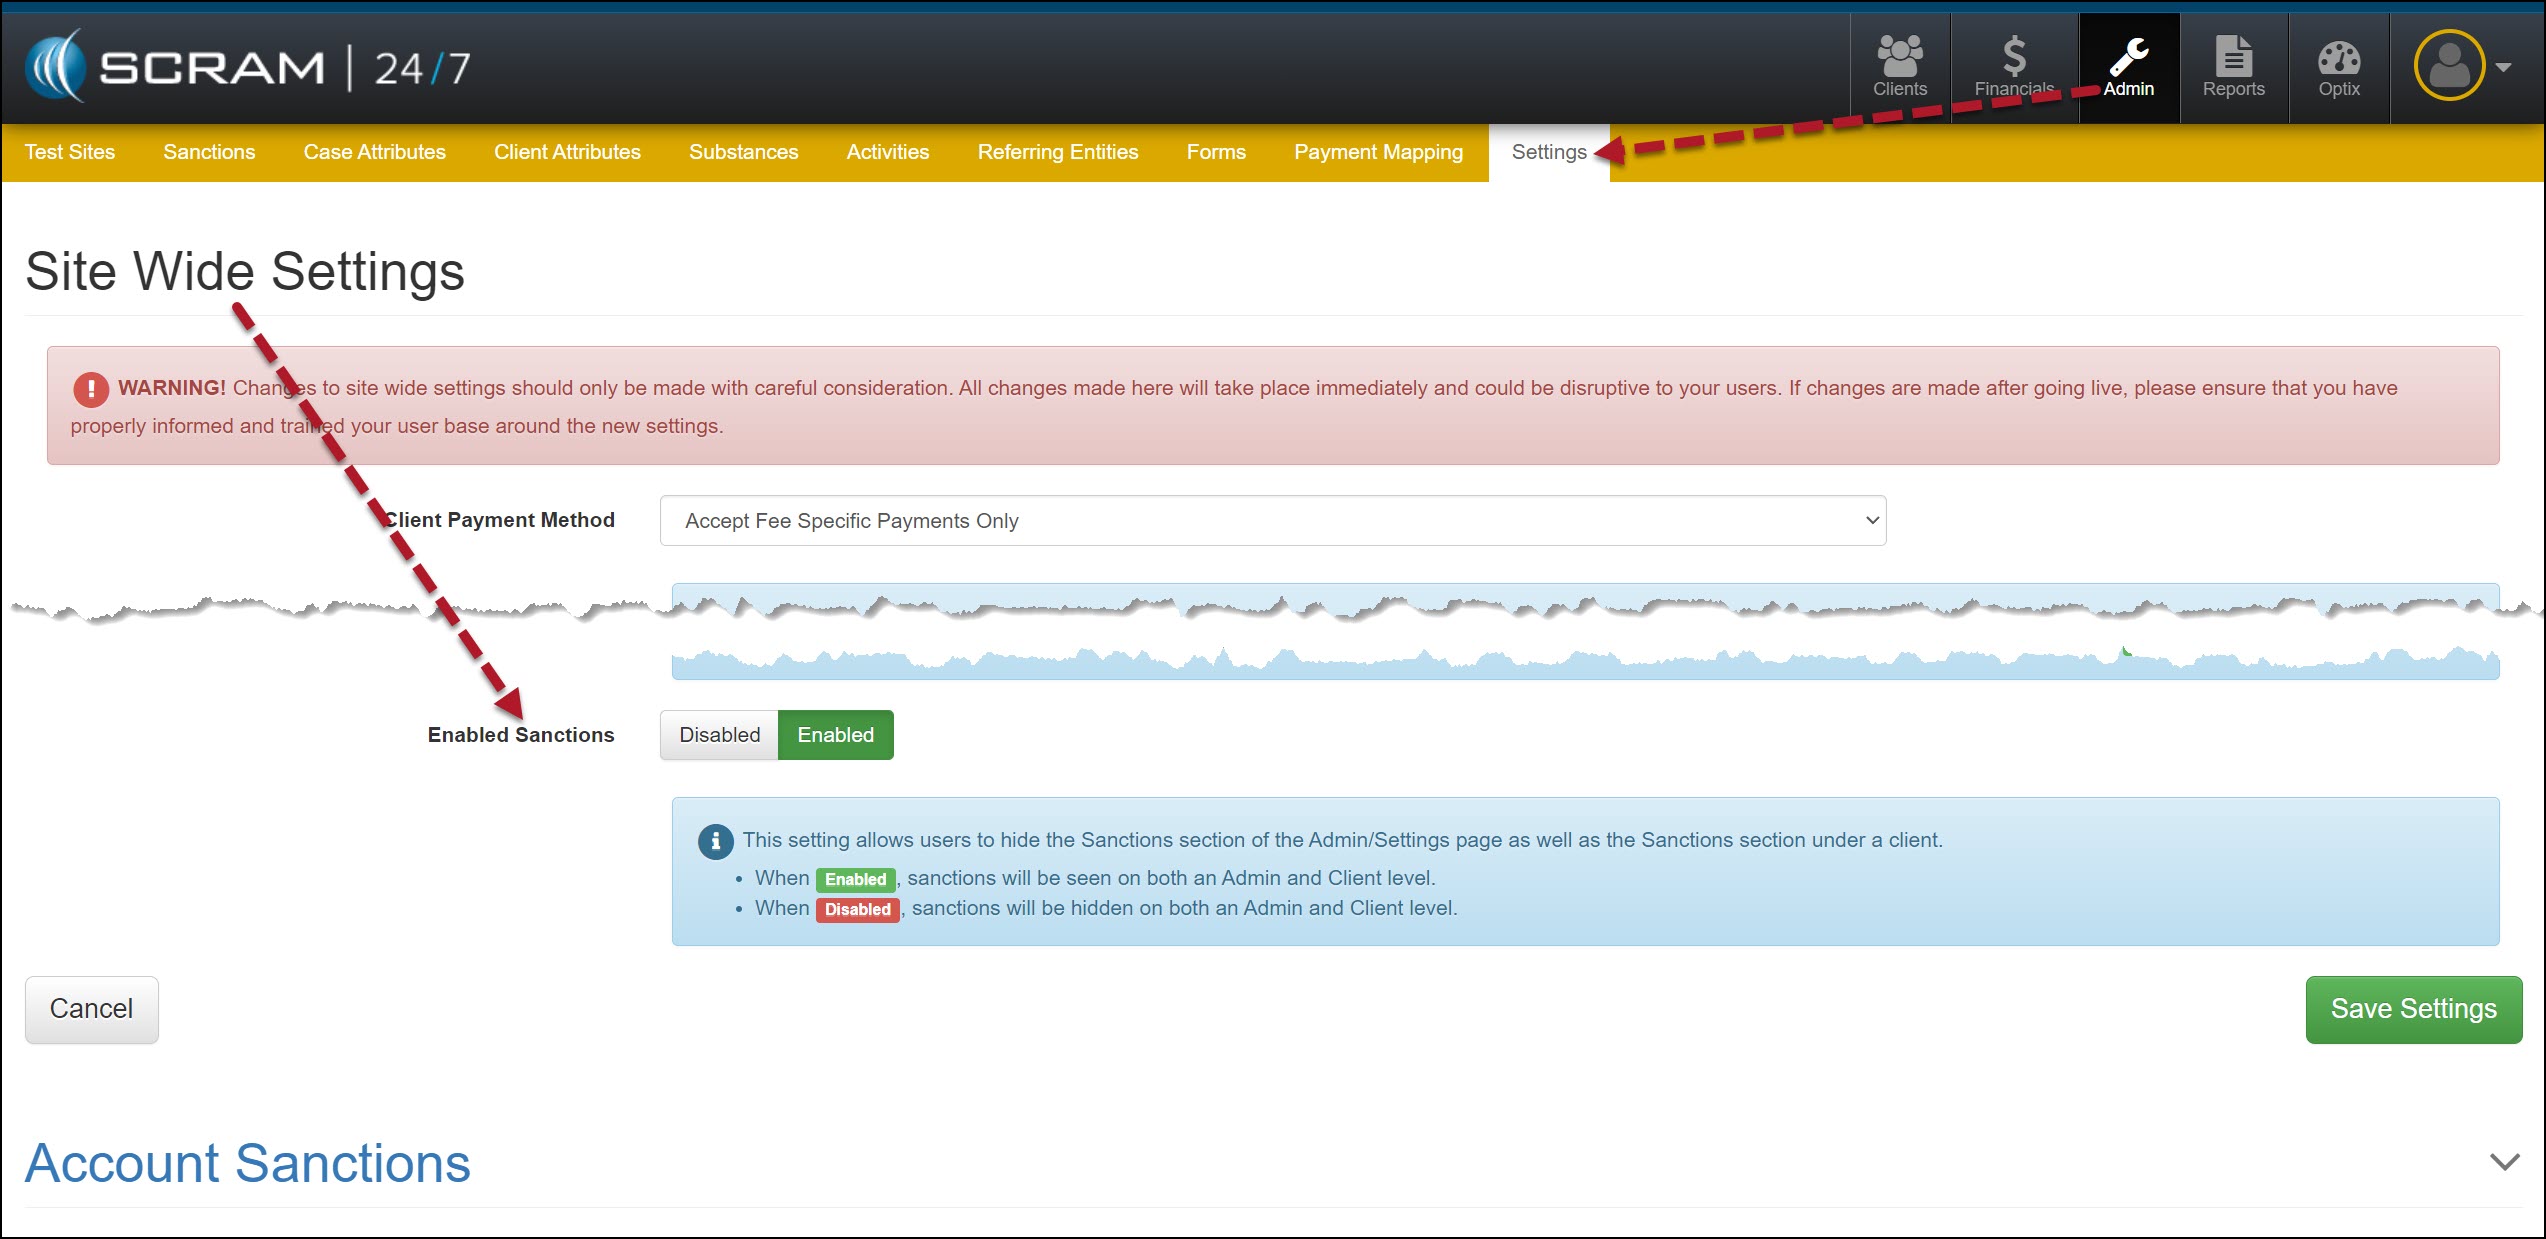Click the user profile avatar icon
Viewport: 2546px width, 1239px height.
click(x=2448, y=66)
